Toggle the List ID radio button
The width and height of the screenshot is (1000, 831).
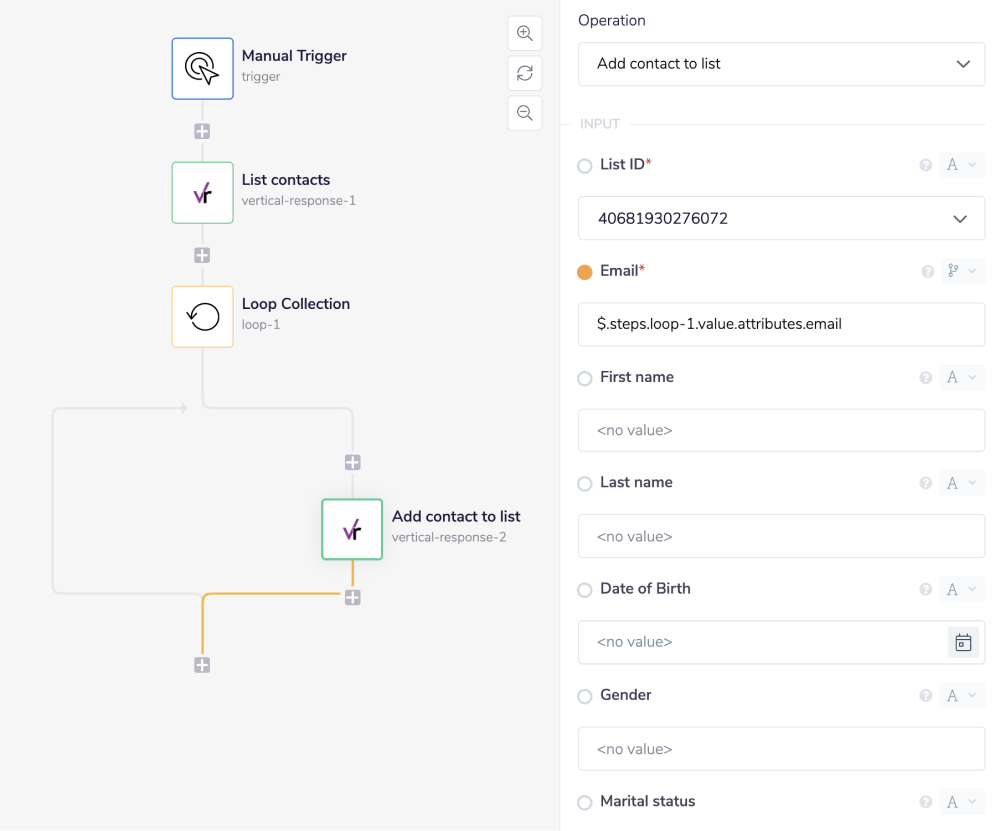pos(585,166)
